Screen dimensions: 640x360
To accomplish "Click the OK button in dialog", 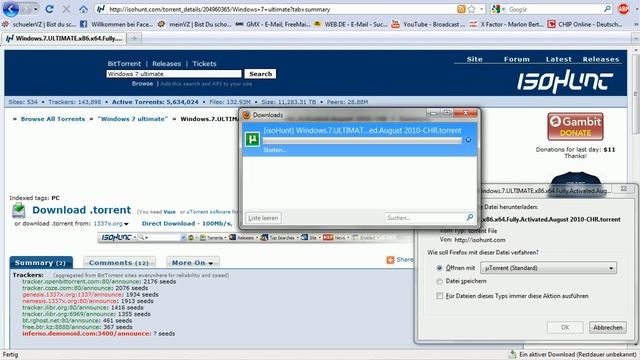I will pyautogui.click(x=565, y=327).
